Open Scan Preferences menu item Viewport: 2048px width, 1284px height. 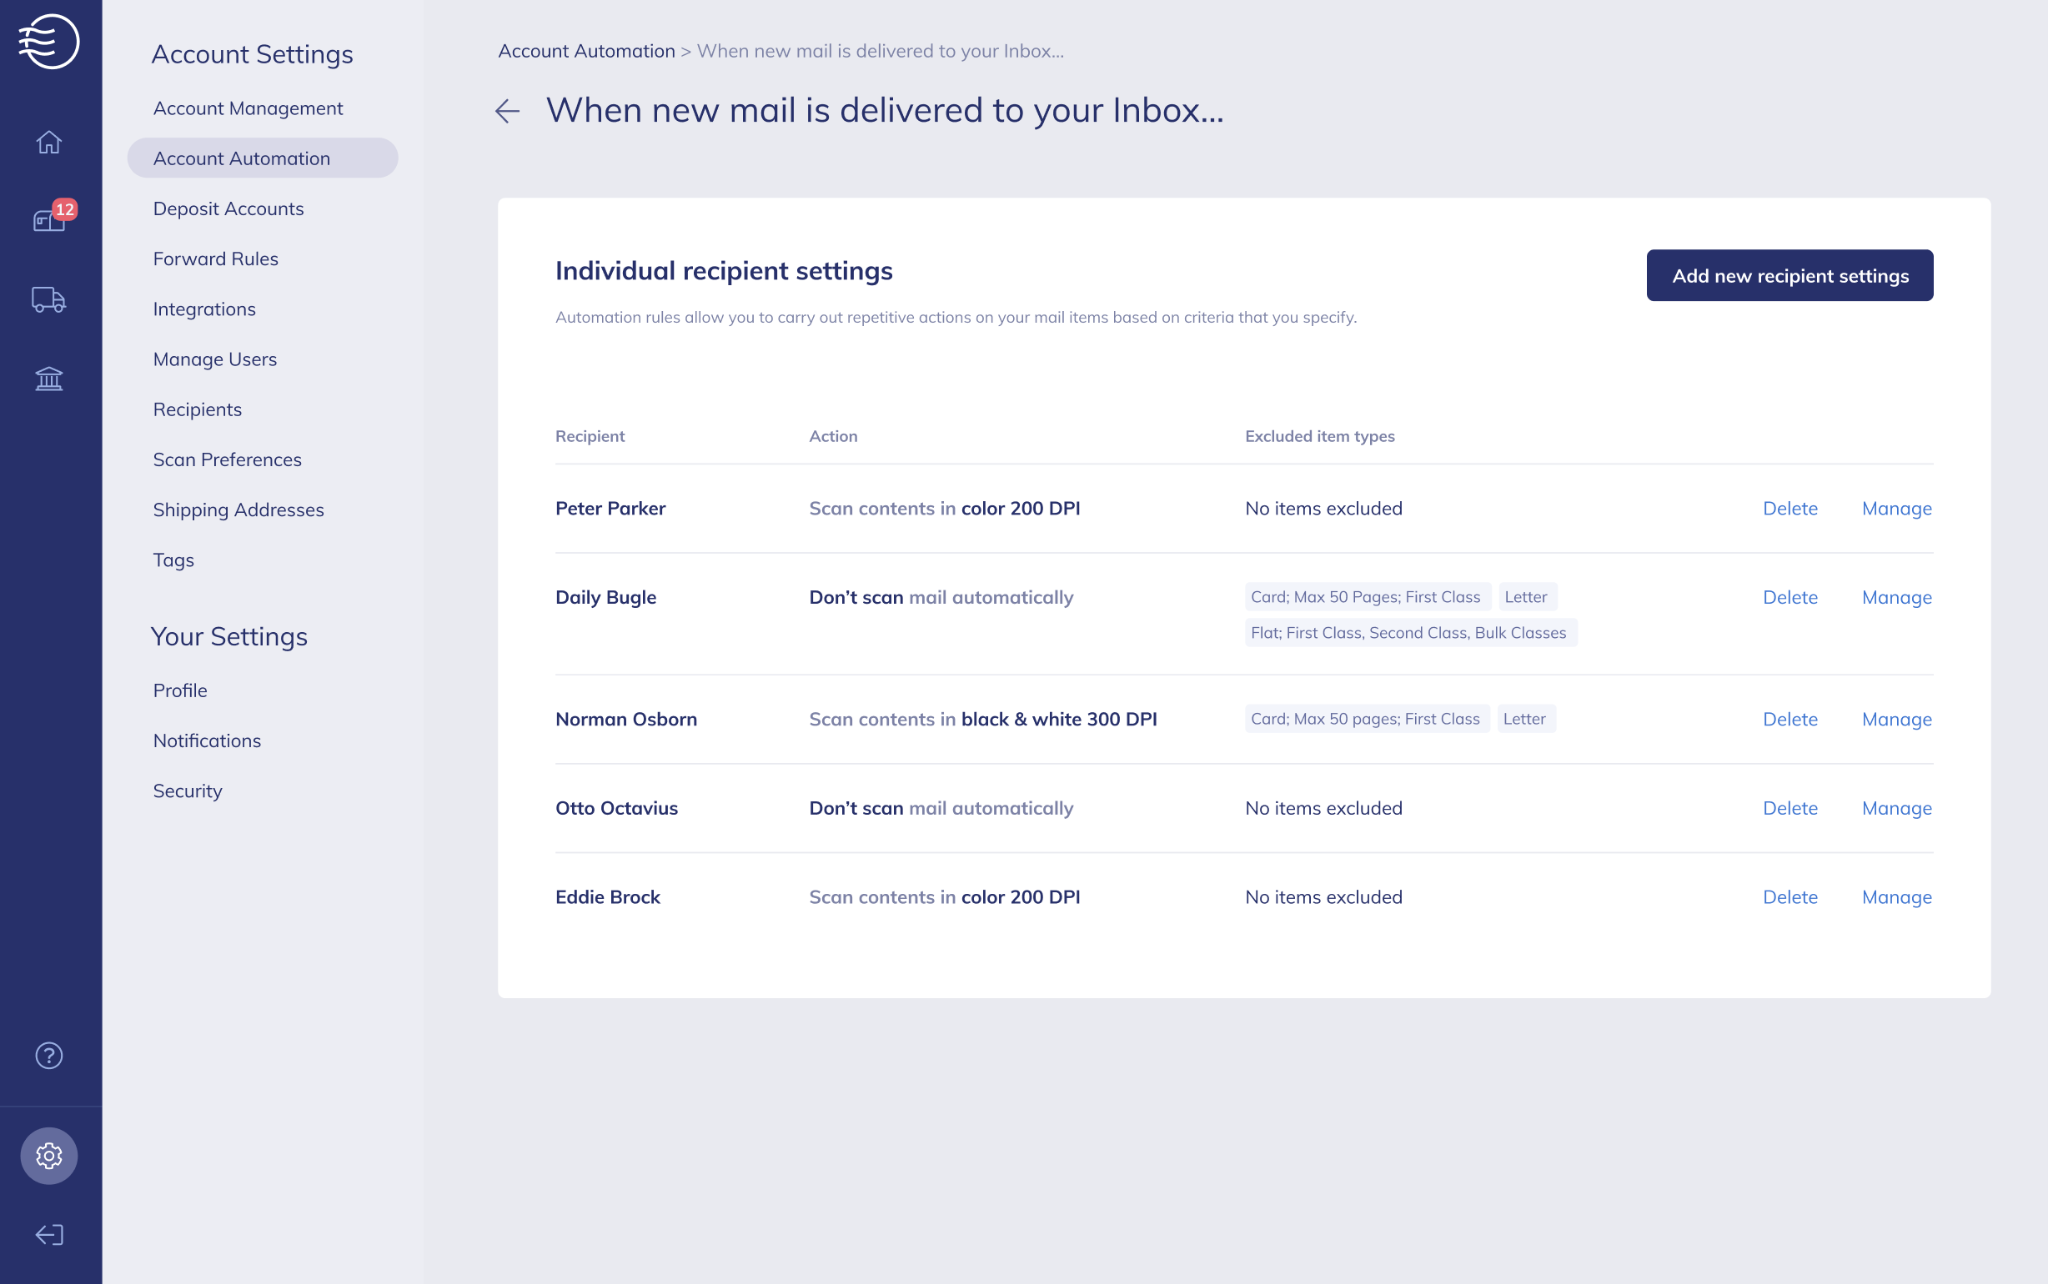coord(227,460)
